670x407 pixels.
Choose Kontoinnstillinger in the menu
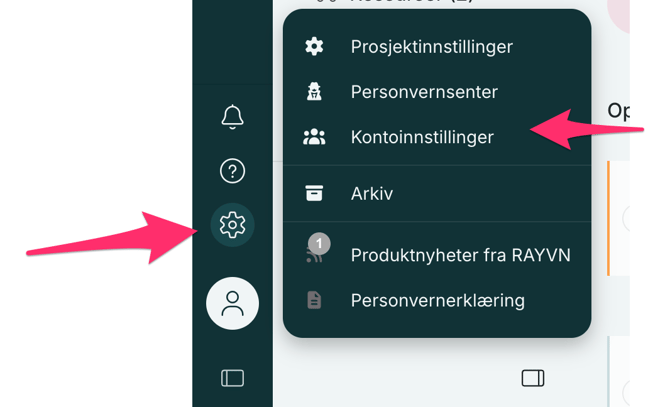tap(422, 137)
